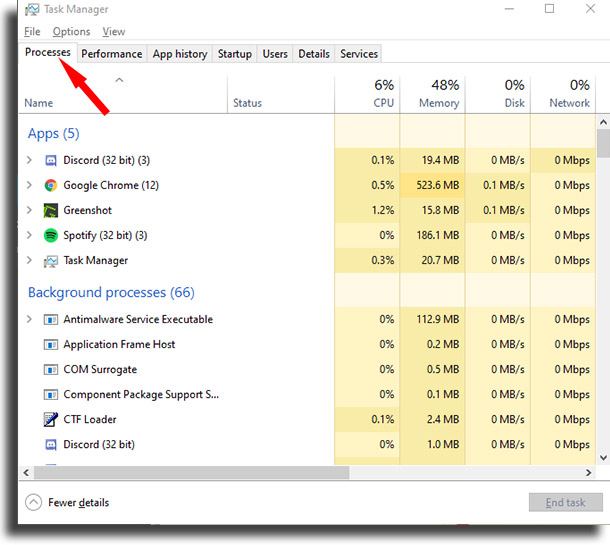The width and height of the screenshot is (610, 545).
Task: Click the Background processes (66) heading
Action: [x=111, y=293]
